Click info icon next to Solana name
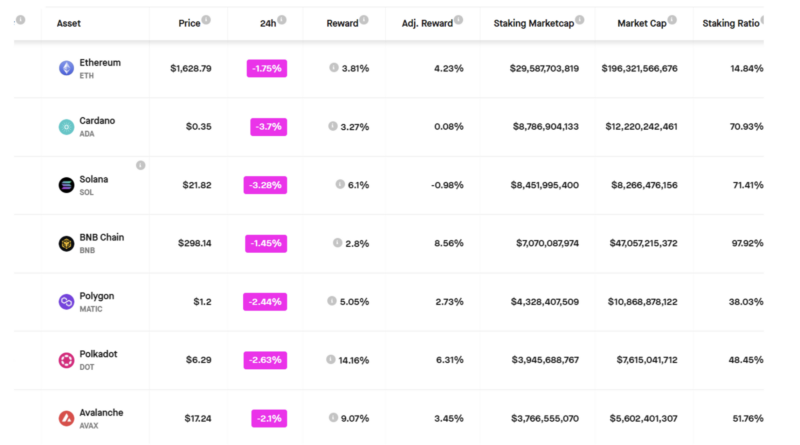The image size is (800, 445). pyautogui.click(x=140, y=165)
